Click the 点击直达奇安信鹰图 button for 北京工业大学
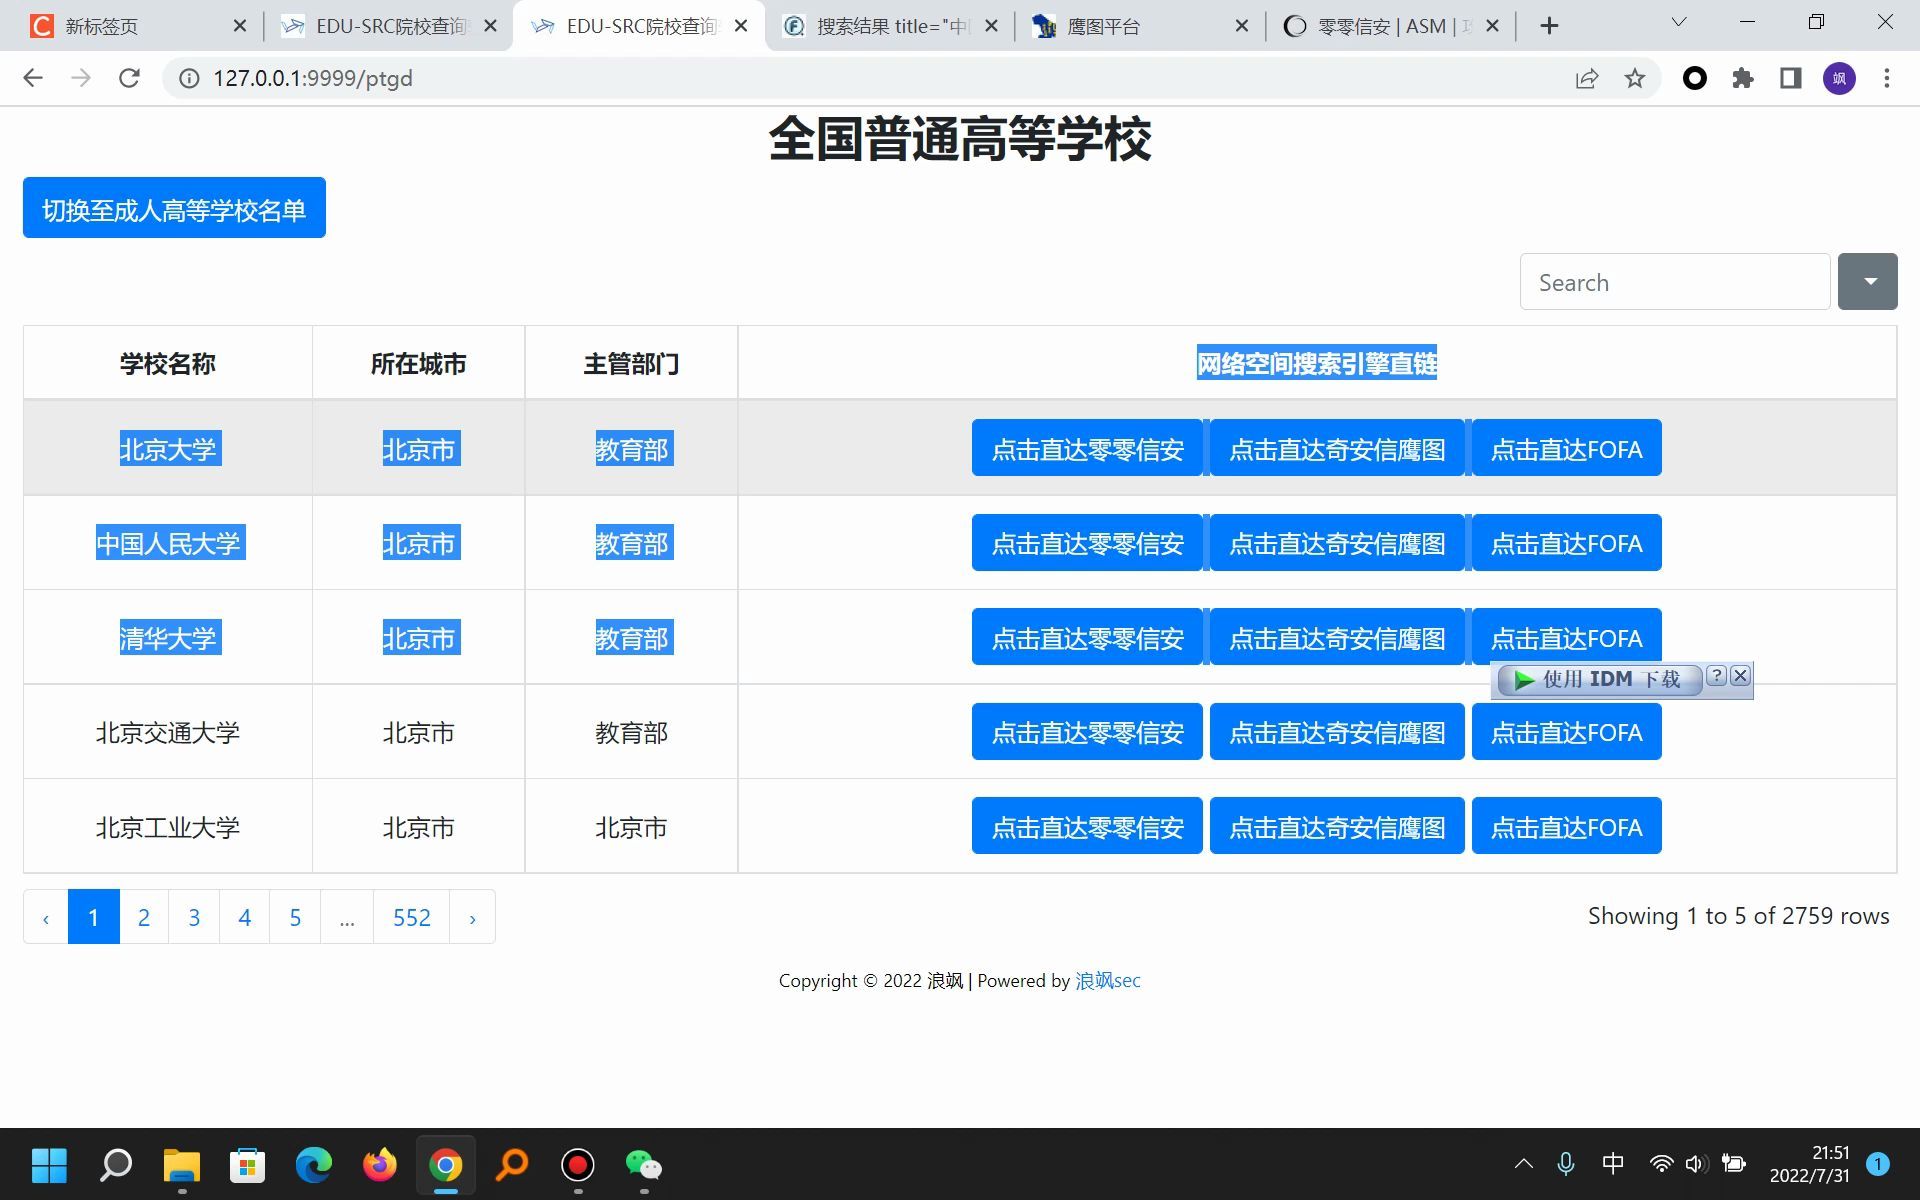This screenshot has height=1200, width=1920. tap(1335, 827)
